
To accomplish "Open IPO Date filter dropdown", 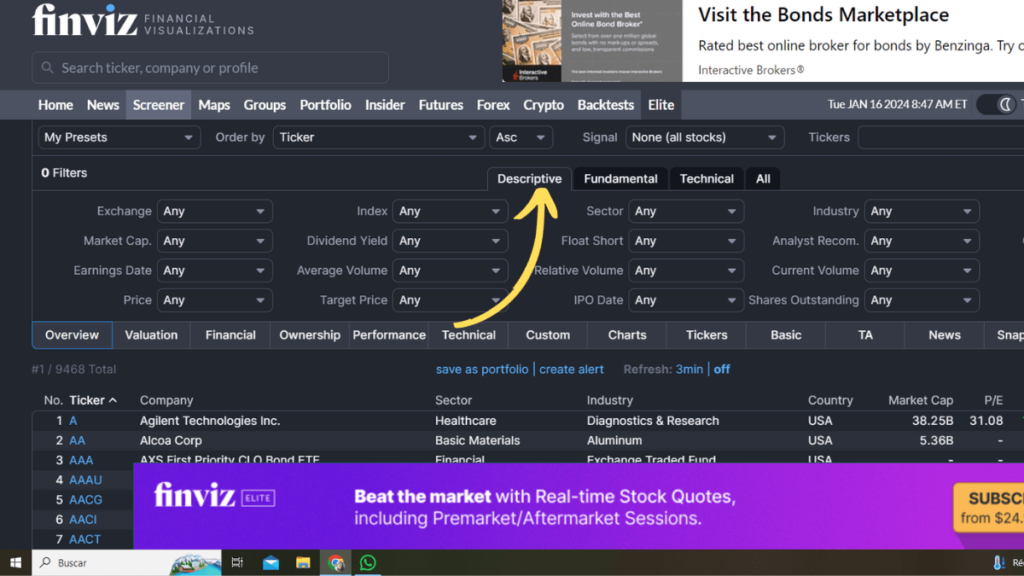I will (x=686, y=300).
